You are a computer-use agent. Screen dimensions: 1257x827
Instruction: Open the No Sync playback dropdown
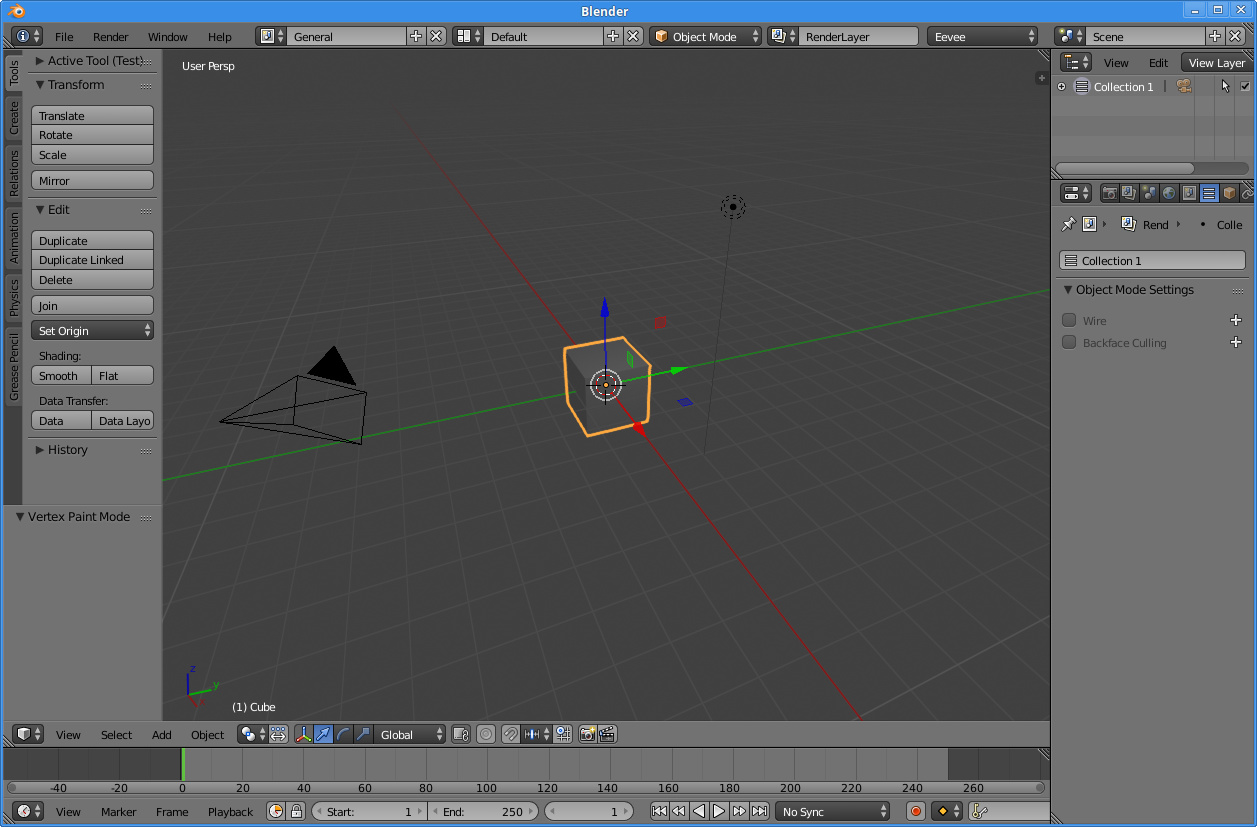pos(832,811)
